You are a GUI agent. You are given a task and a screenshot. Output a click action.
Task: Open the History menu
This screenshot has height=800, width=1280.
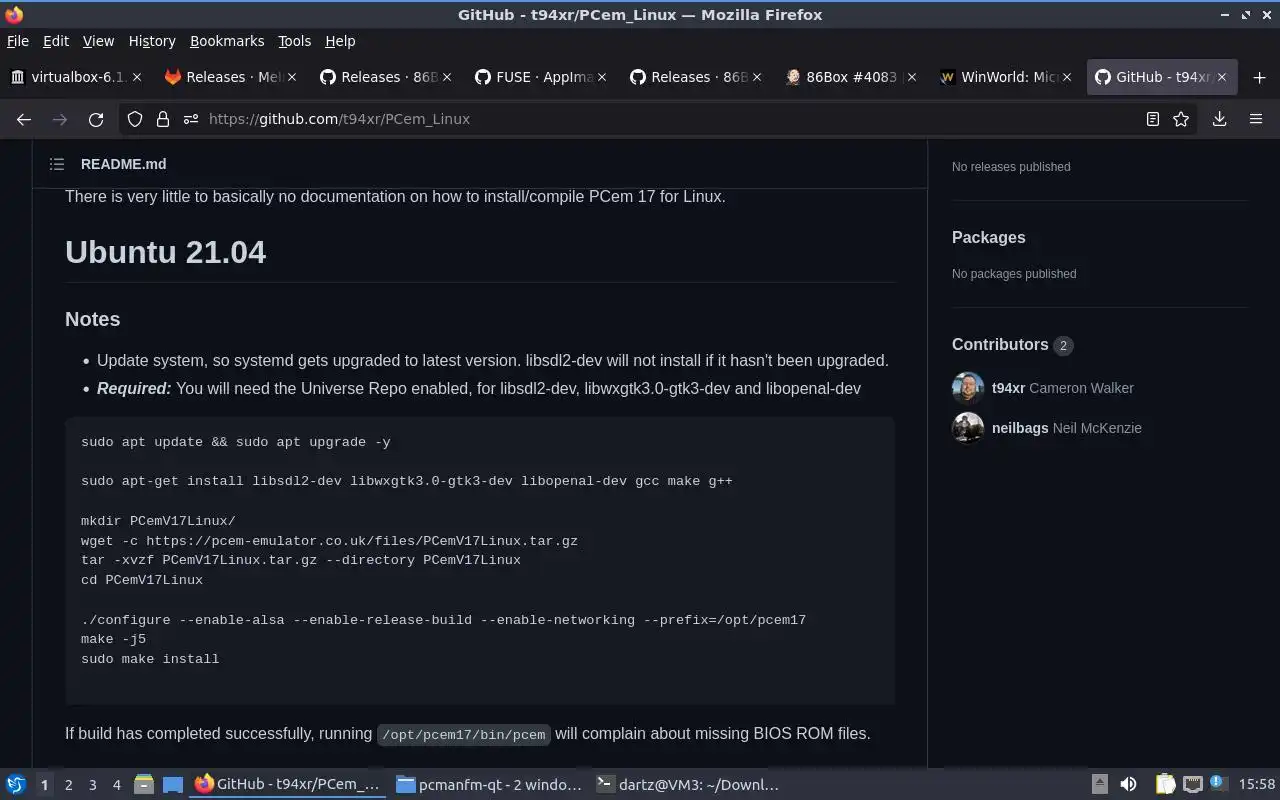click(152, 41)
